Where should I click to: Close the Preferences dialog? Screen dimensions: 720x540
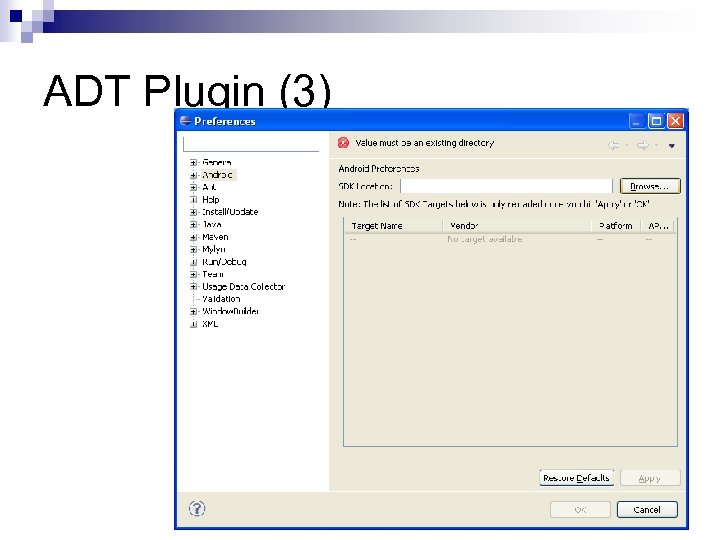pos(675,121)
